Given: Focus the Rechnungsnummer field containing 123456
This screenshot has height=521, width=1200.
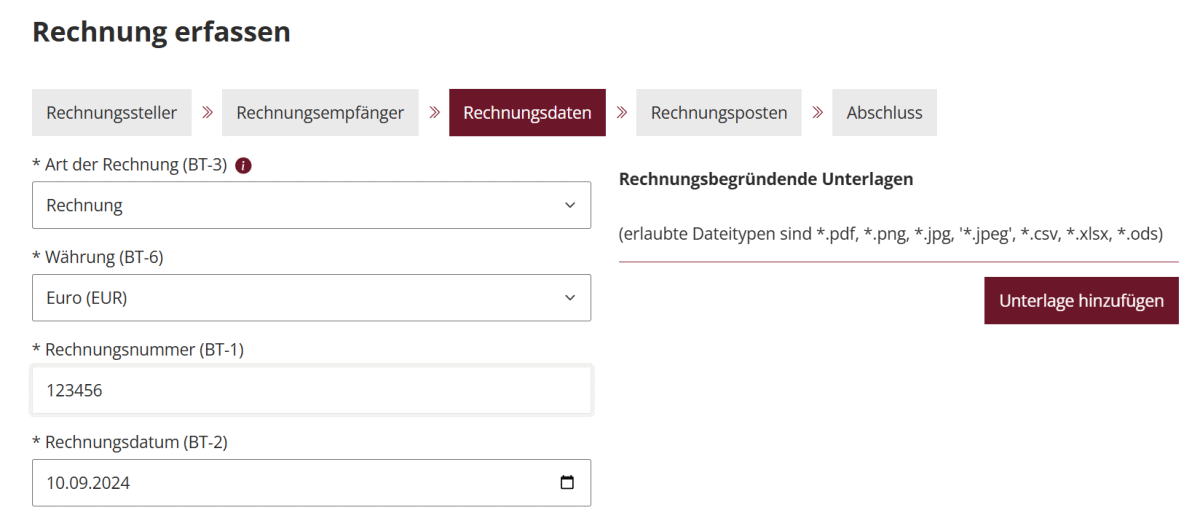Looking at the screenshot, I should click(x=311, y=390).
